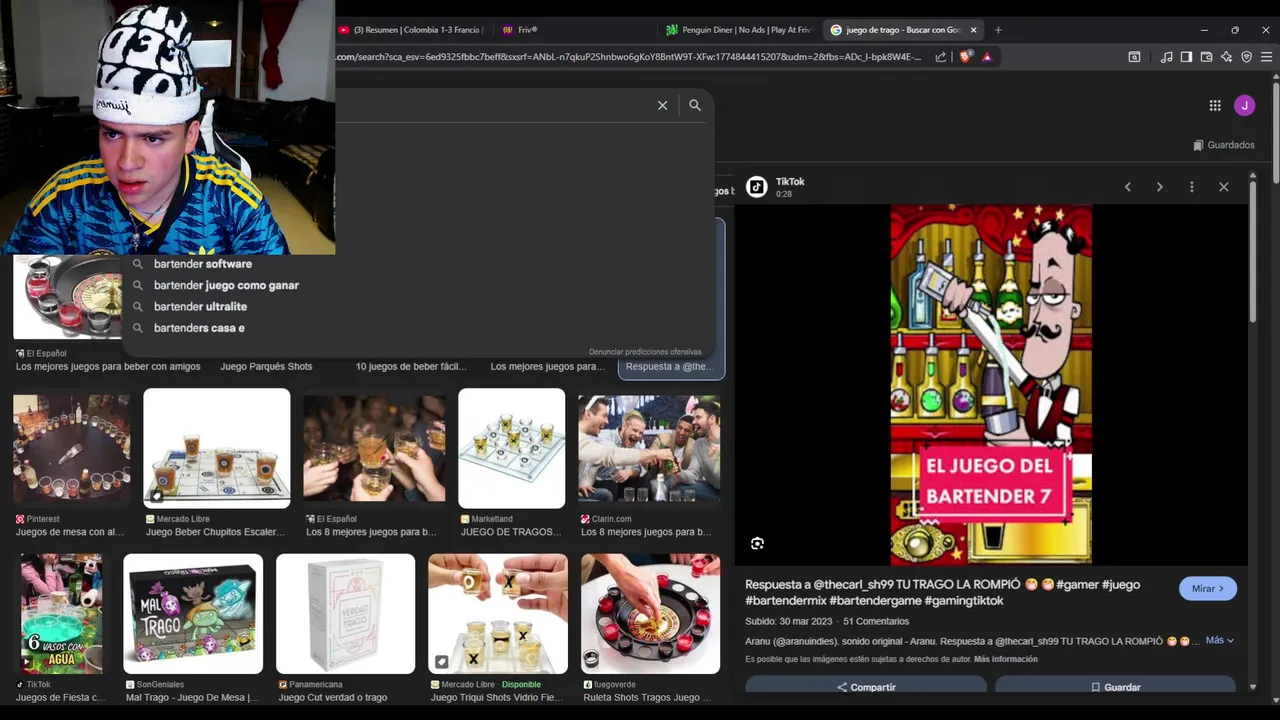Image resolution: width=1280 pixels, height=720 pixels.
Task: Go to previous image in preview panel
Action: [x=1128, y=187]
